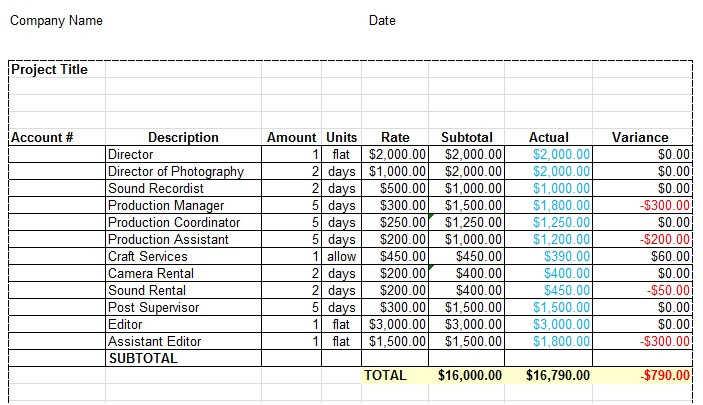Select Sound Rental actual value $450.00
The width and height of the screenshot is (703, 405).
pos(548,291)
